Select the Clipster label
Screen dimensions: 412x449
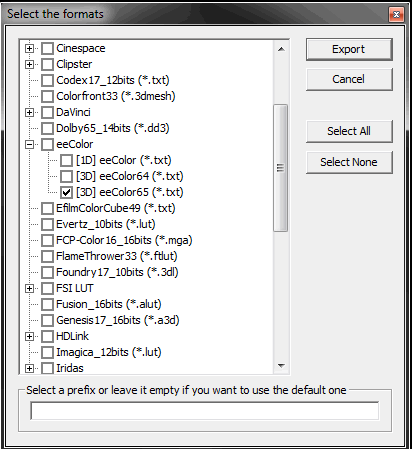pyautogui.click(x=74, y=64)
